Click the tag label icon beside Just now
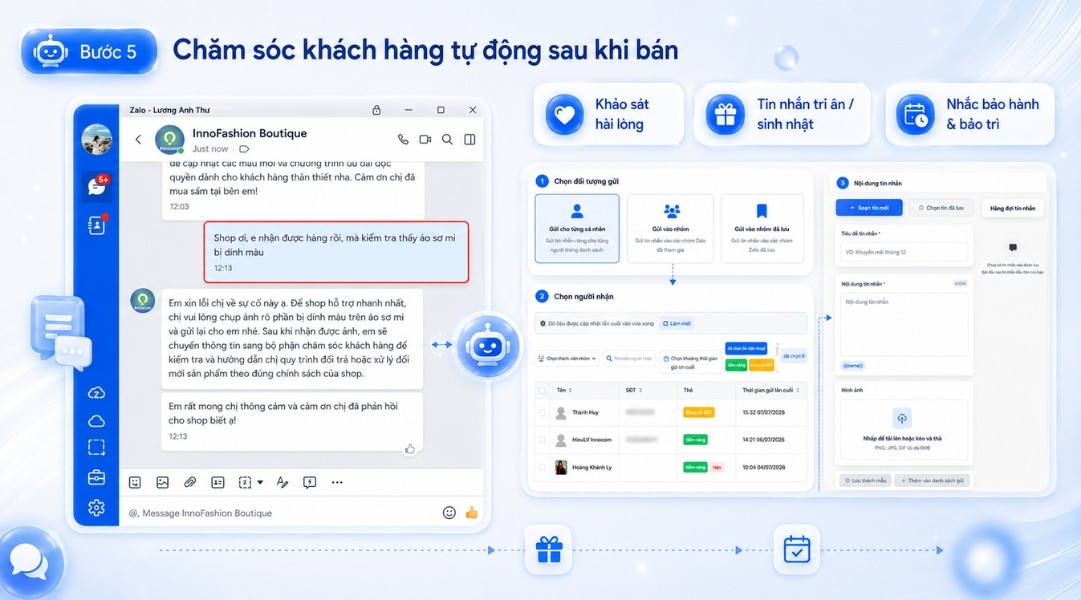This screenshot has height=600, width=1081. 244,149
